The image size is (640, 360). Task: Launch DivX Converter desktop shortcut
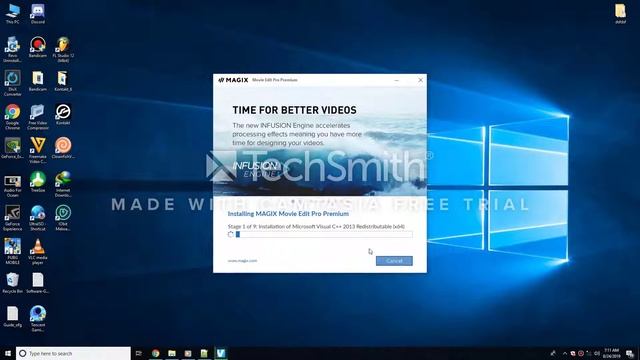(12, 83)
